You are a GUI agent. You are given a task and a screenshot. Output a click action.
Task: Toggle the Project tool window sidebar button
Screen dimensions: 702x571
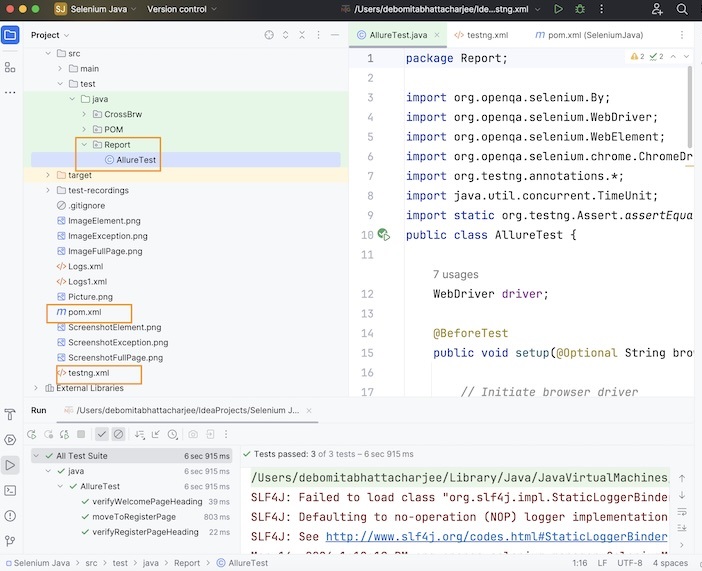[x=10, y=35]
